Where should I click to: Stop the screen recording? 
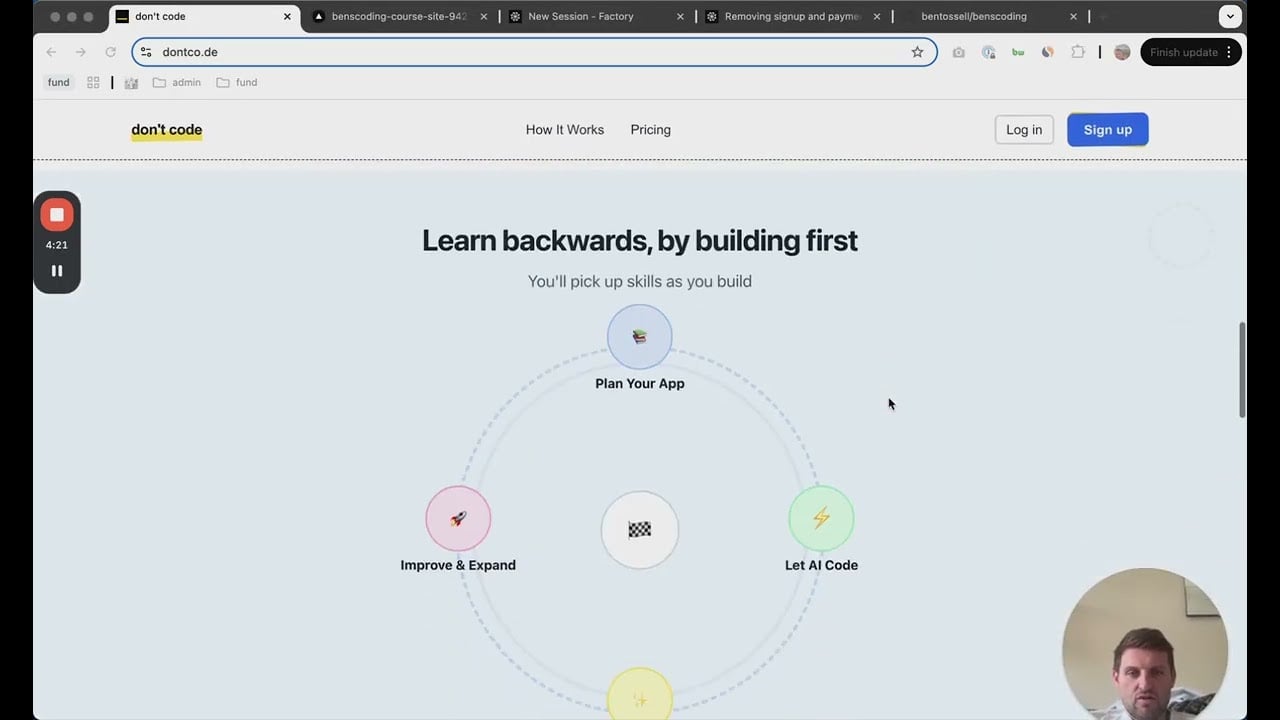[57, 215]
